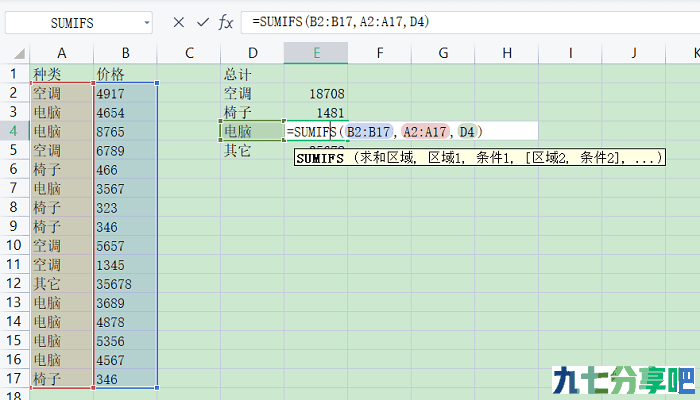Select column F header
Viewport: 700px width, 400px height.
coord(379,53)
